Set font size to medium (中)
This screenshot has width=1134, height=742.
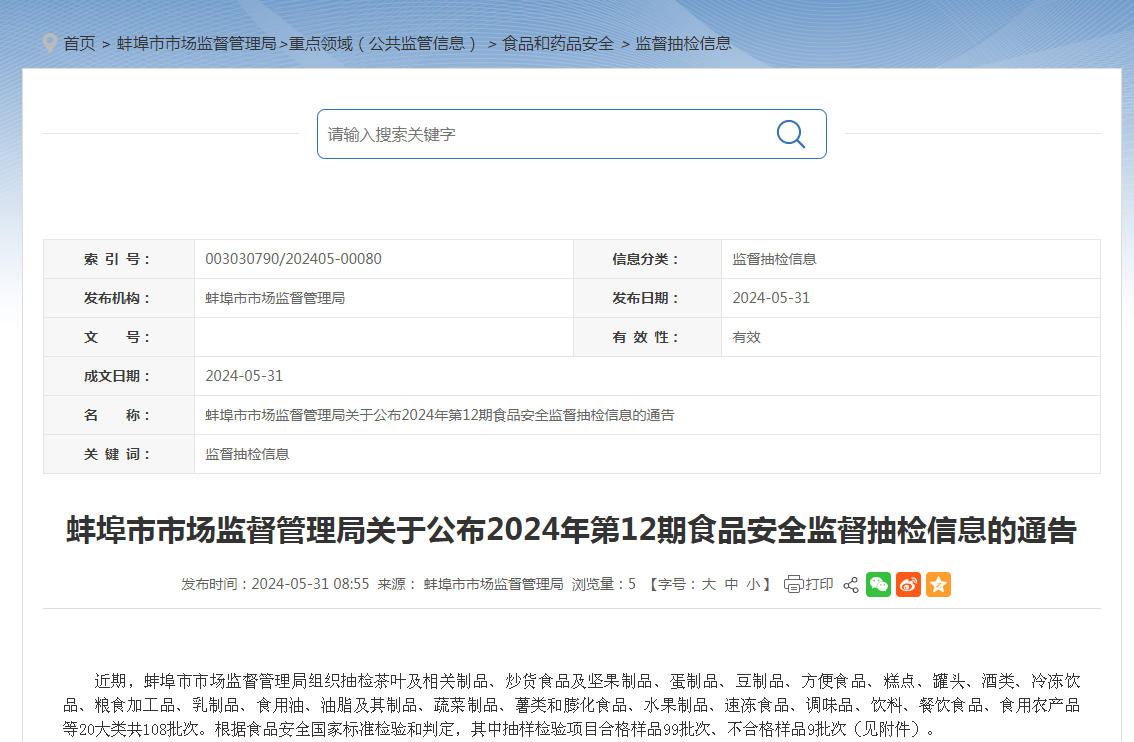coord(731,585)
